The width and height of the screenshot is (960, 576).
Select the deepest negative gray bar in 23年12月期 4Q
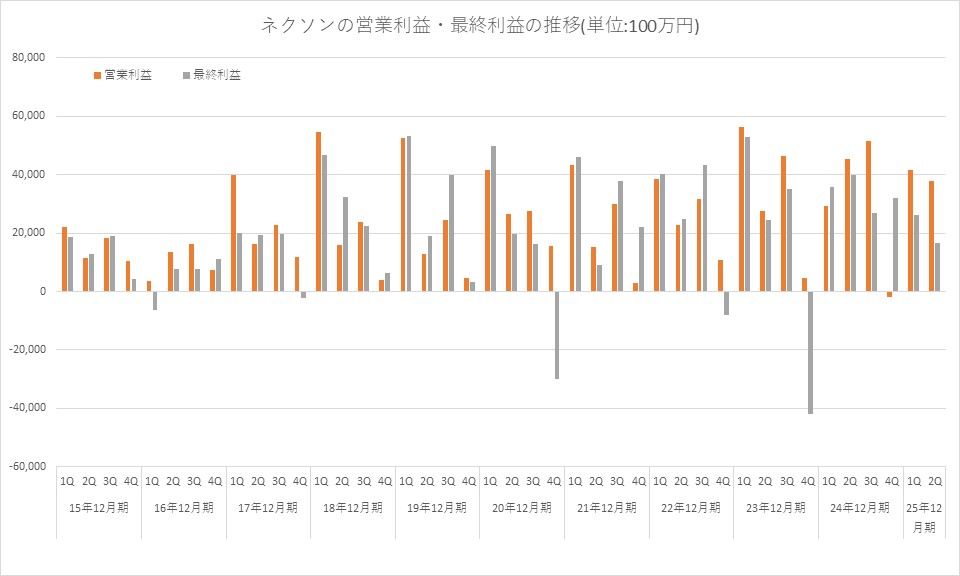(x=811, y=352)
